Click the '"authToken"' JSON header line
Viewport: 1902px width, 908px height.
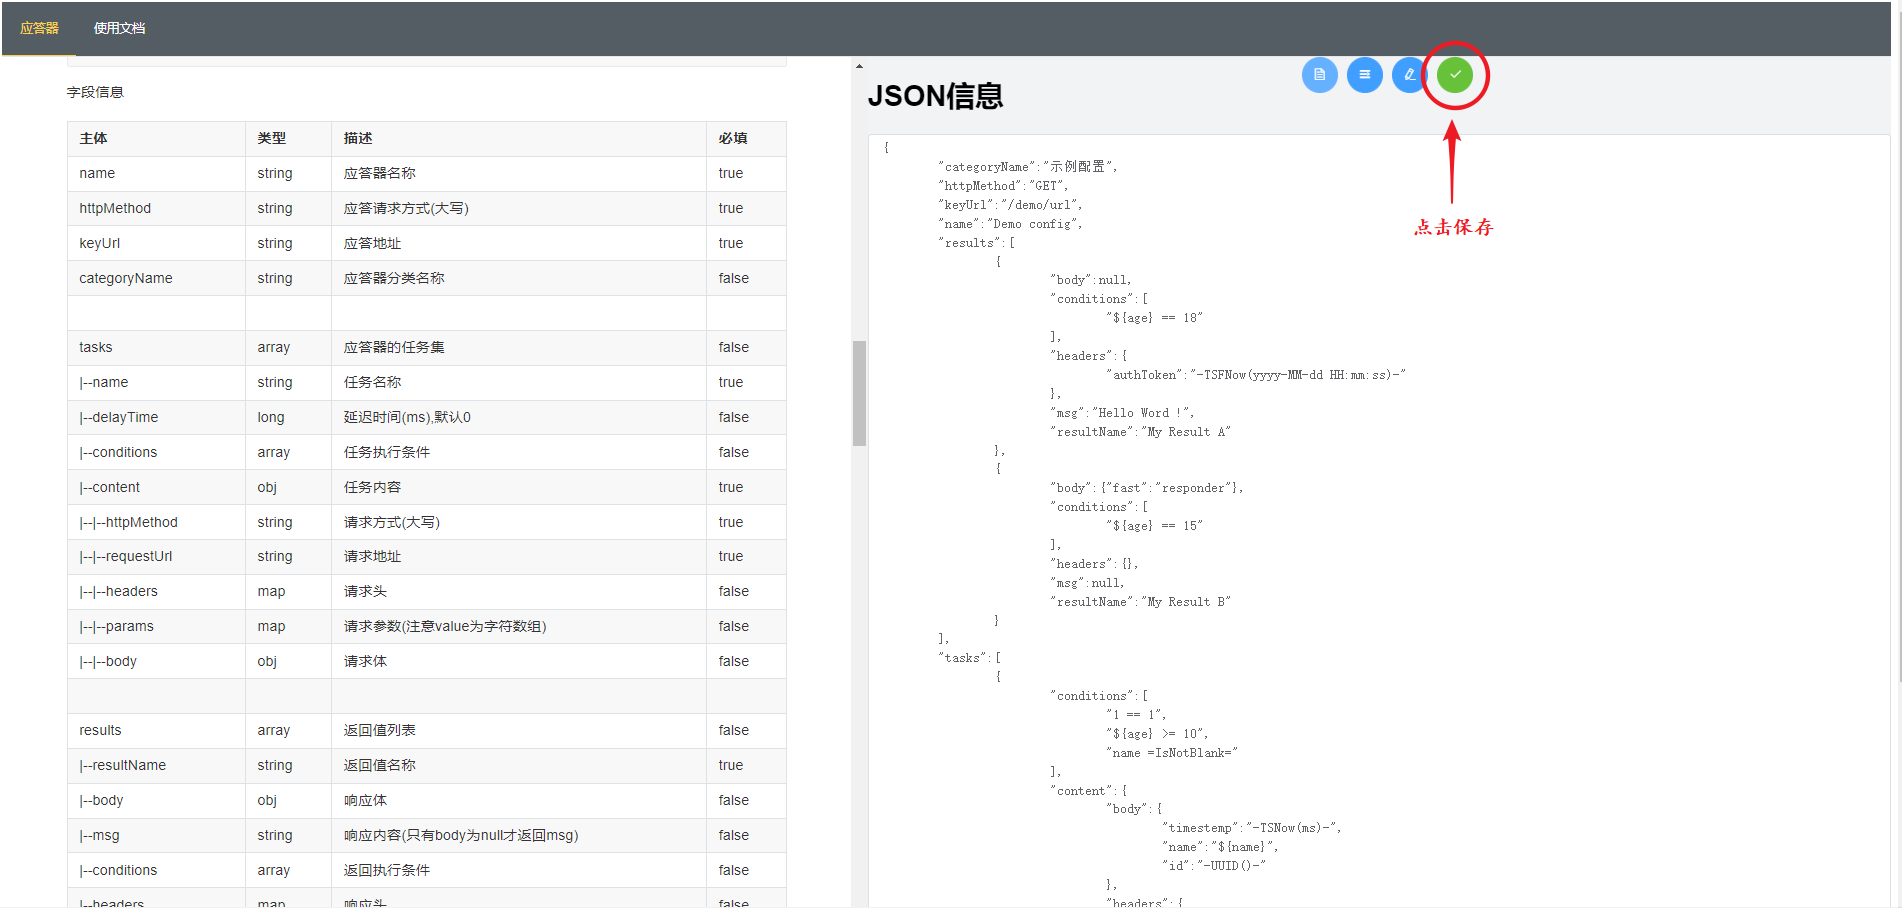(x=1256, y=375)
